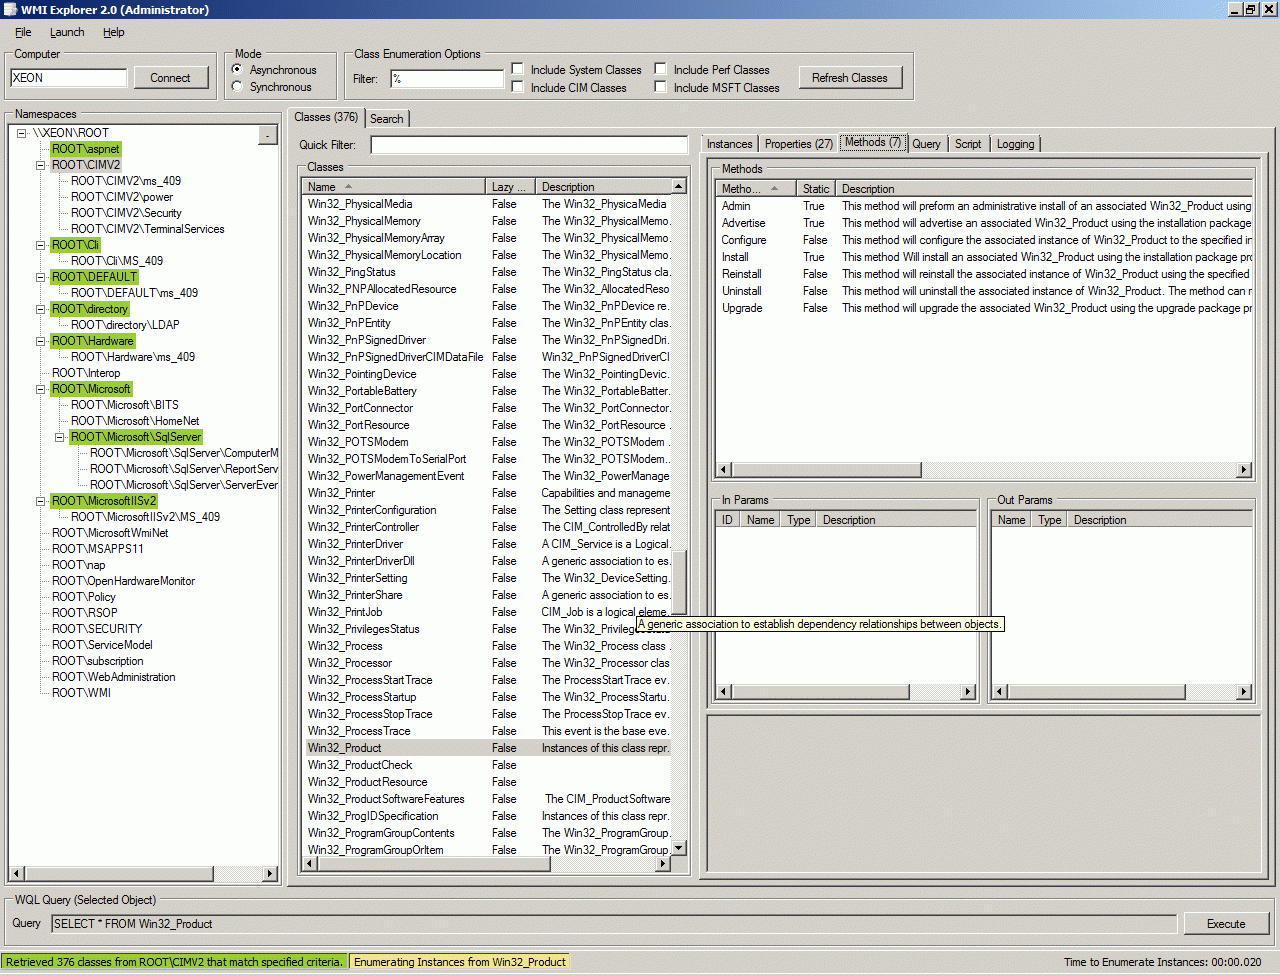Viewport: 1280px width, 976px height.
Task: Select the Win32_PhysicalMemory class row
Action: click(488, 221)
